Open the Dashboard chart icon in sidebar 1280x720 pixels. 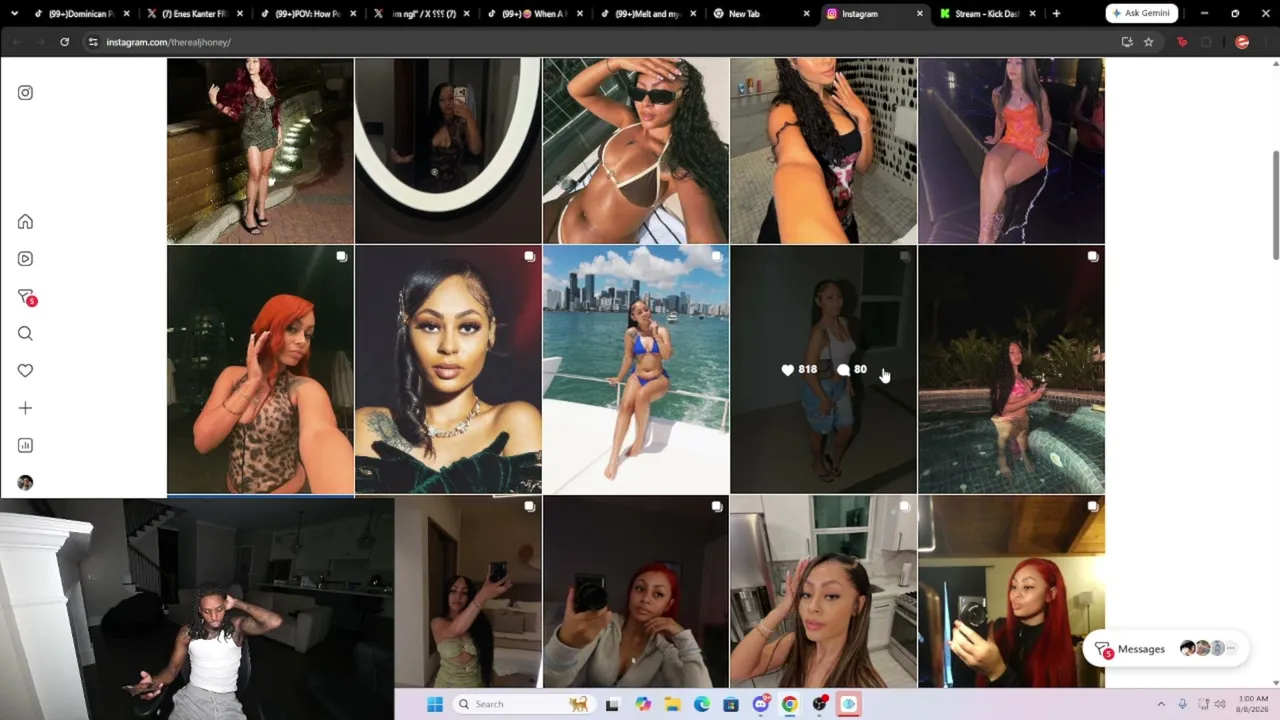25,446
